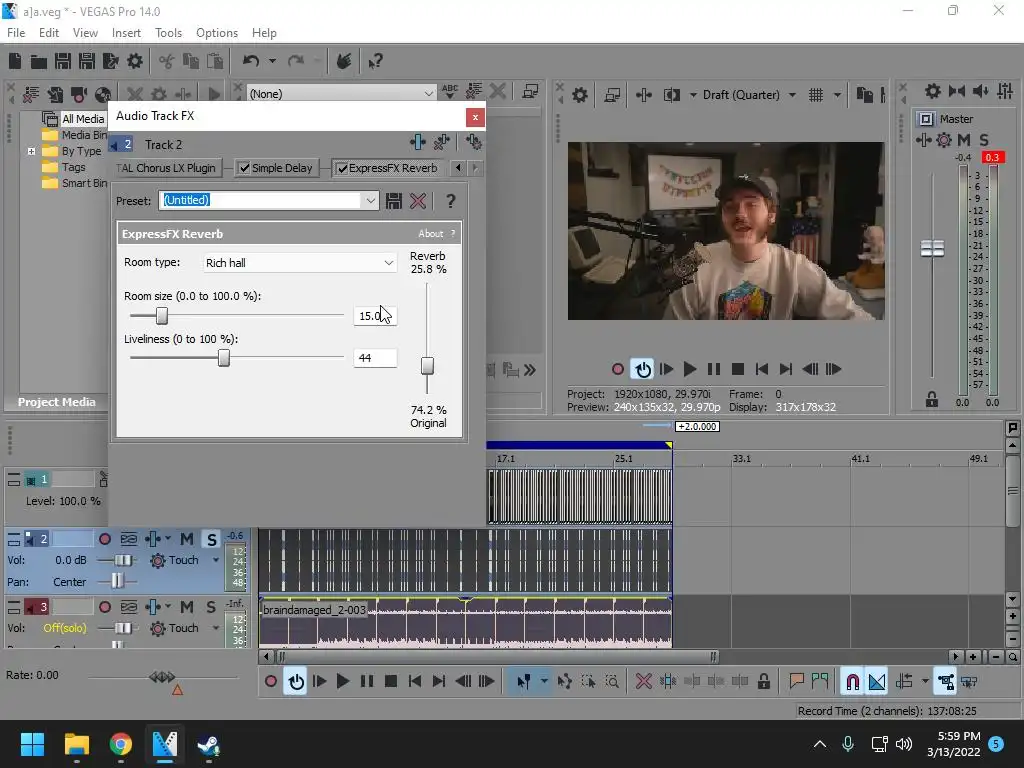
Task: Open the Track FX on track 3
Action: pyautogui.click(x=152, y=607)
